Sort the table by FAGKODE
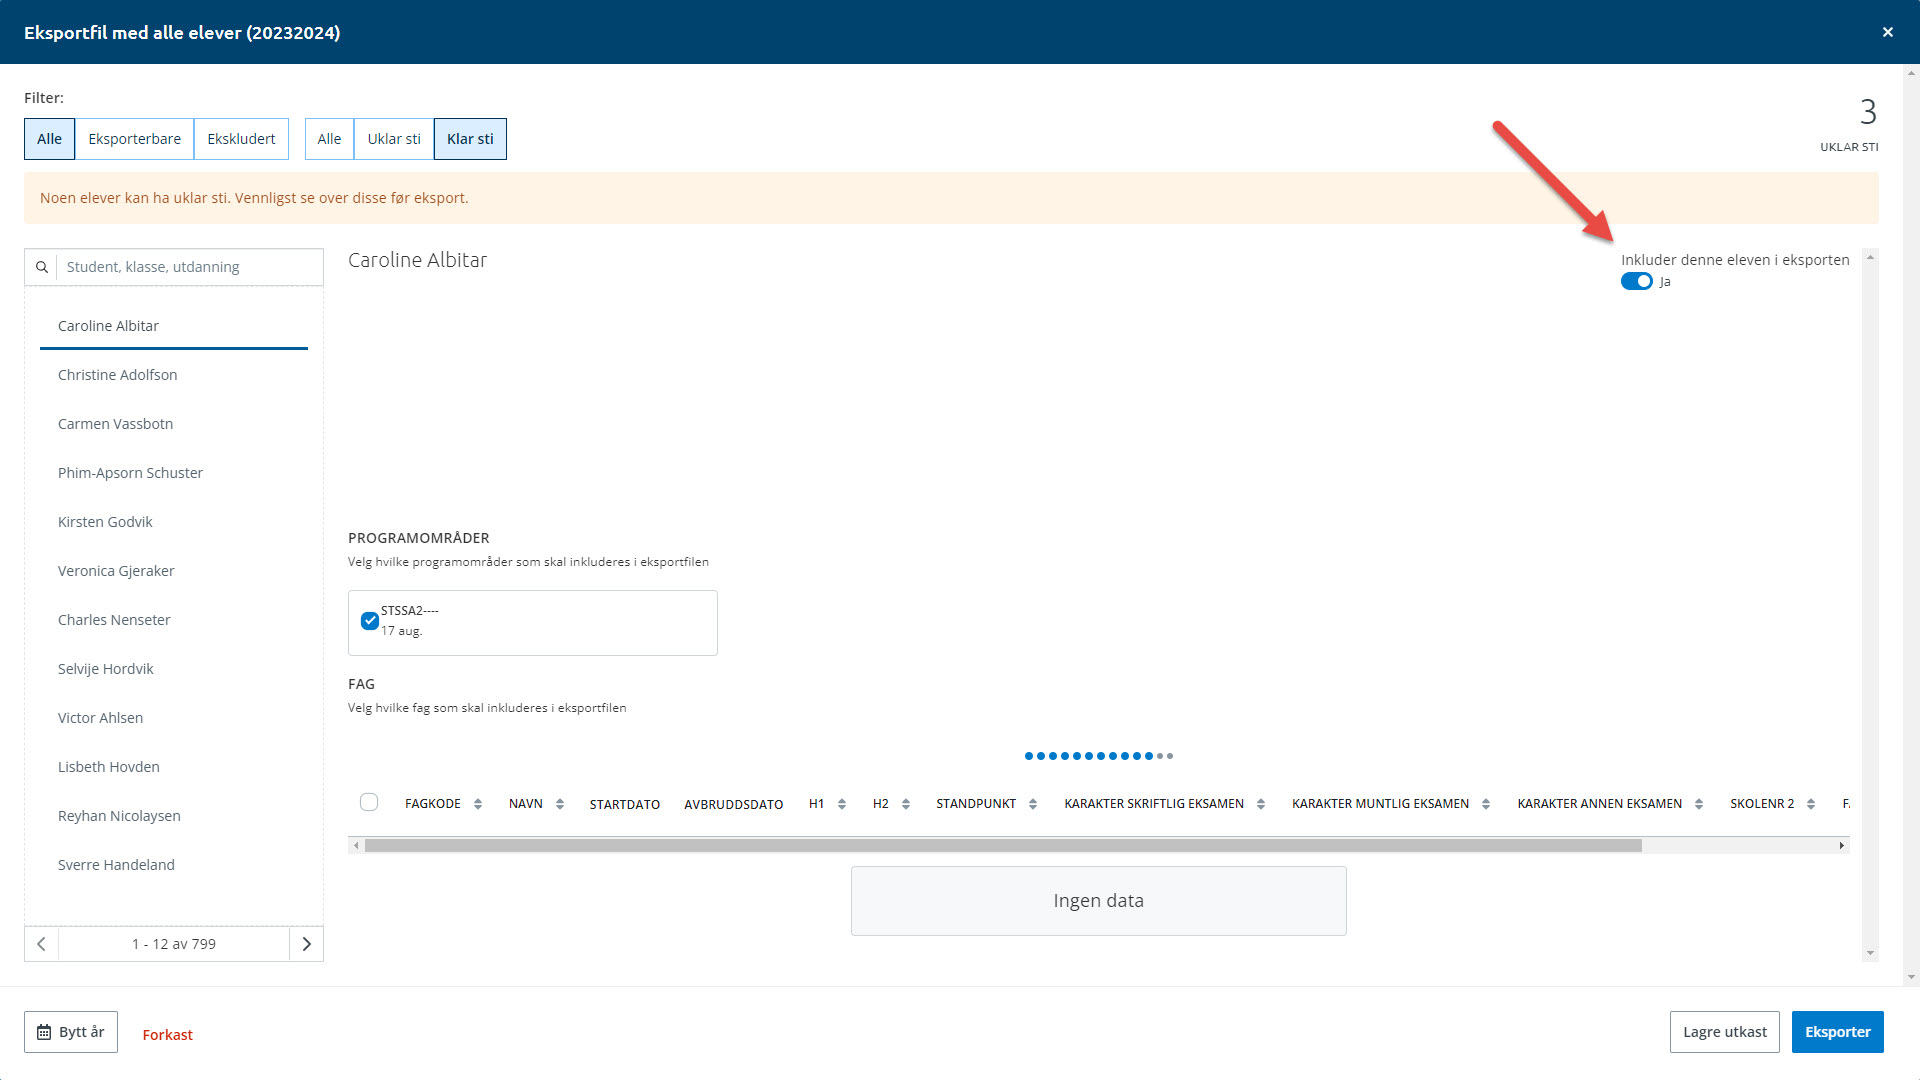This screenshot has height=1080, width=1920. click(x=478, y=804)
